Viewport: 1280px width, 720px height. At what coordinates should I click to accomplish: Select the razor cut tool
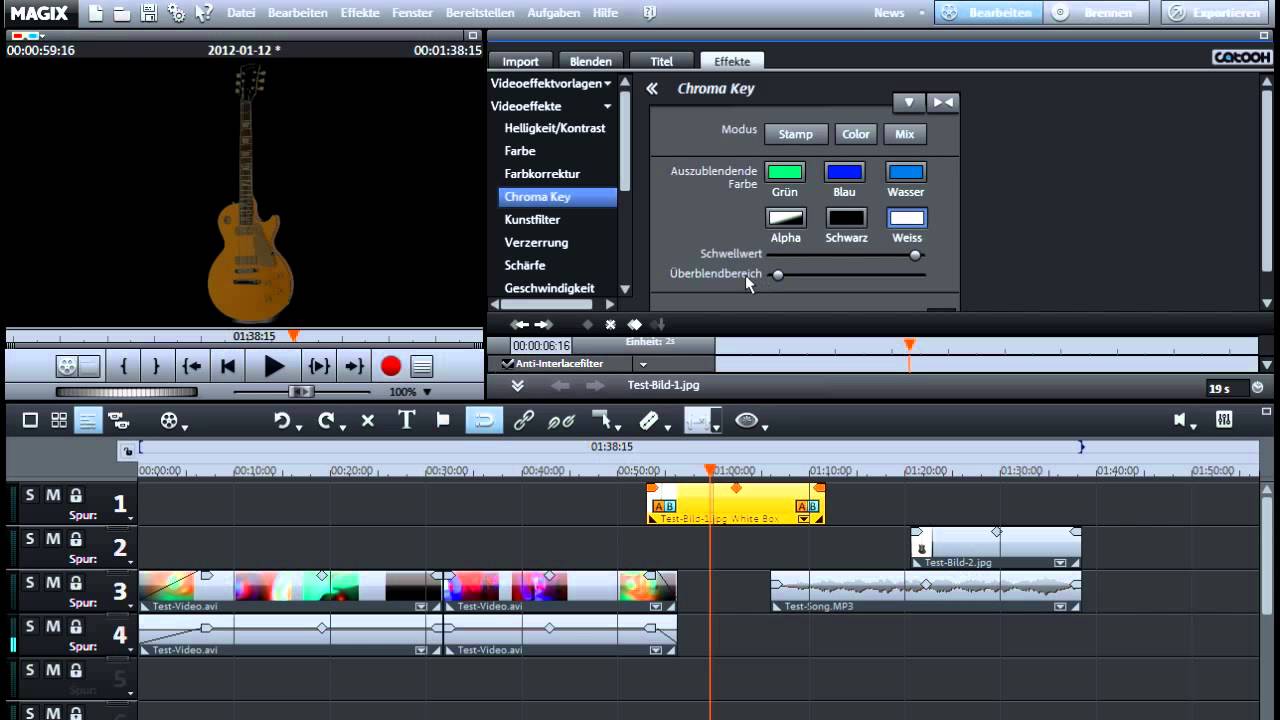(648, 421)
